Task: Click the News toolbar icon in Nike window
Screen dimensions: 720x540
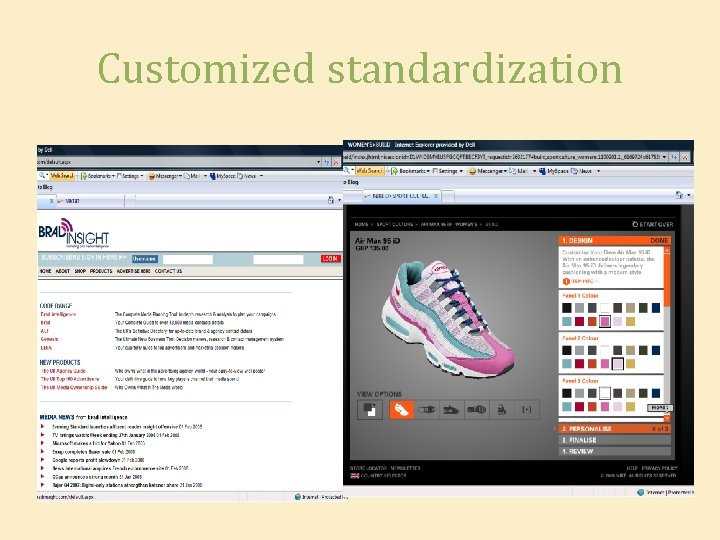Action: click(x=574, y=171)
